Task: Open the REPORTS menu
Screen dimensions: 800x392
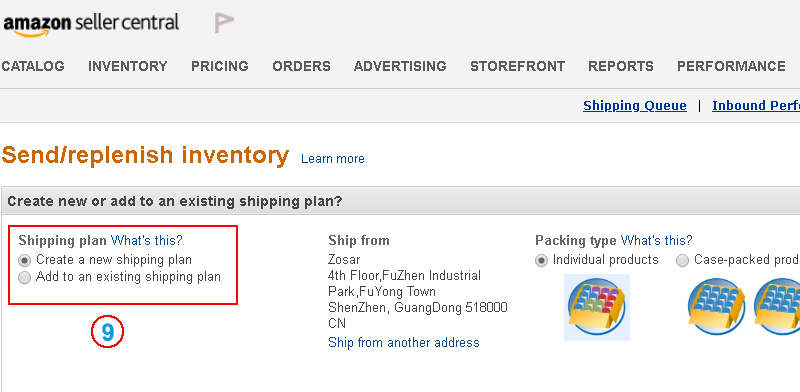Action: pyautogui.click(x=621, y=66)
